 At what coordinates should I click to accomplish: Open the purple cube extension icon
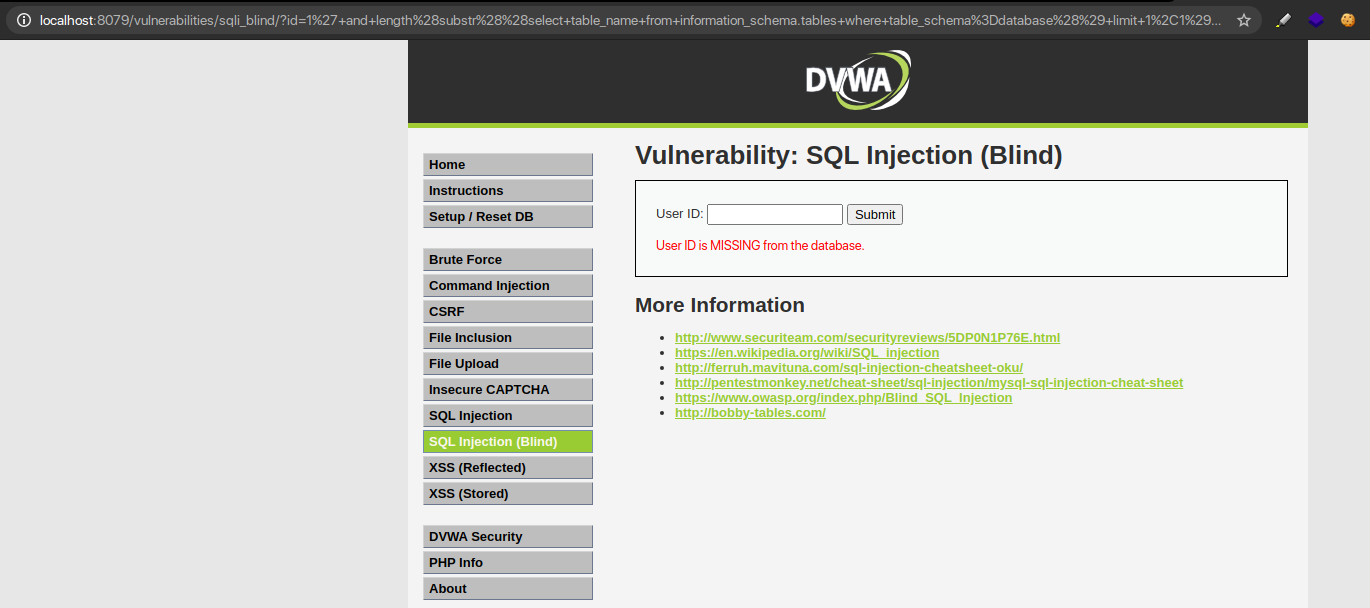pos(1316,20)
